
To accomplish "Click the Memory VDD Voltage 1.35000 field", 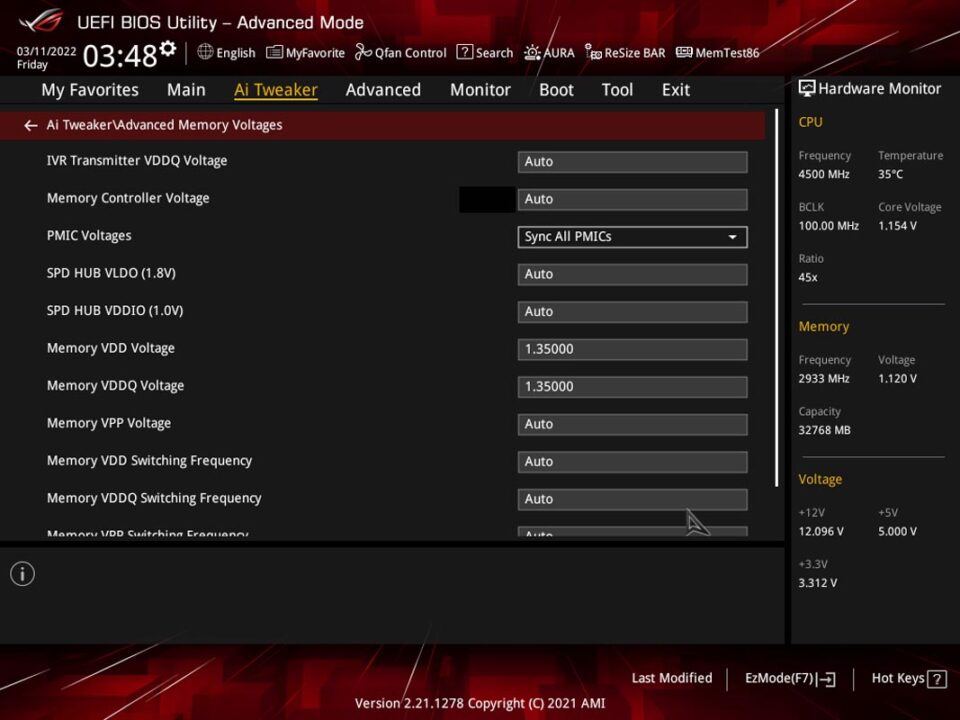I will coord(632,349).
